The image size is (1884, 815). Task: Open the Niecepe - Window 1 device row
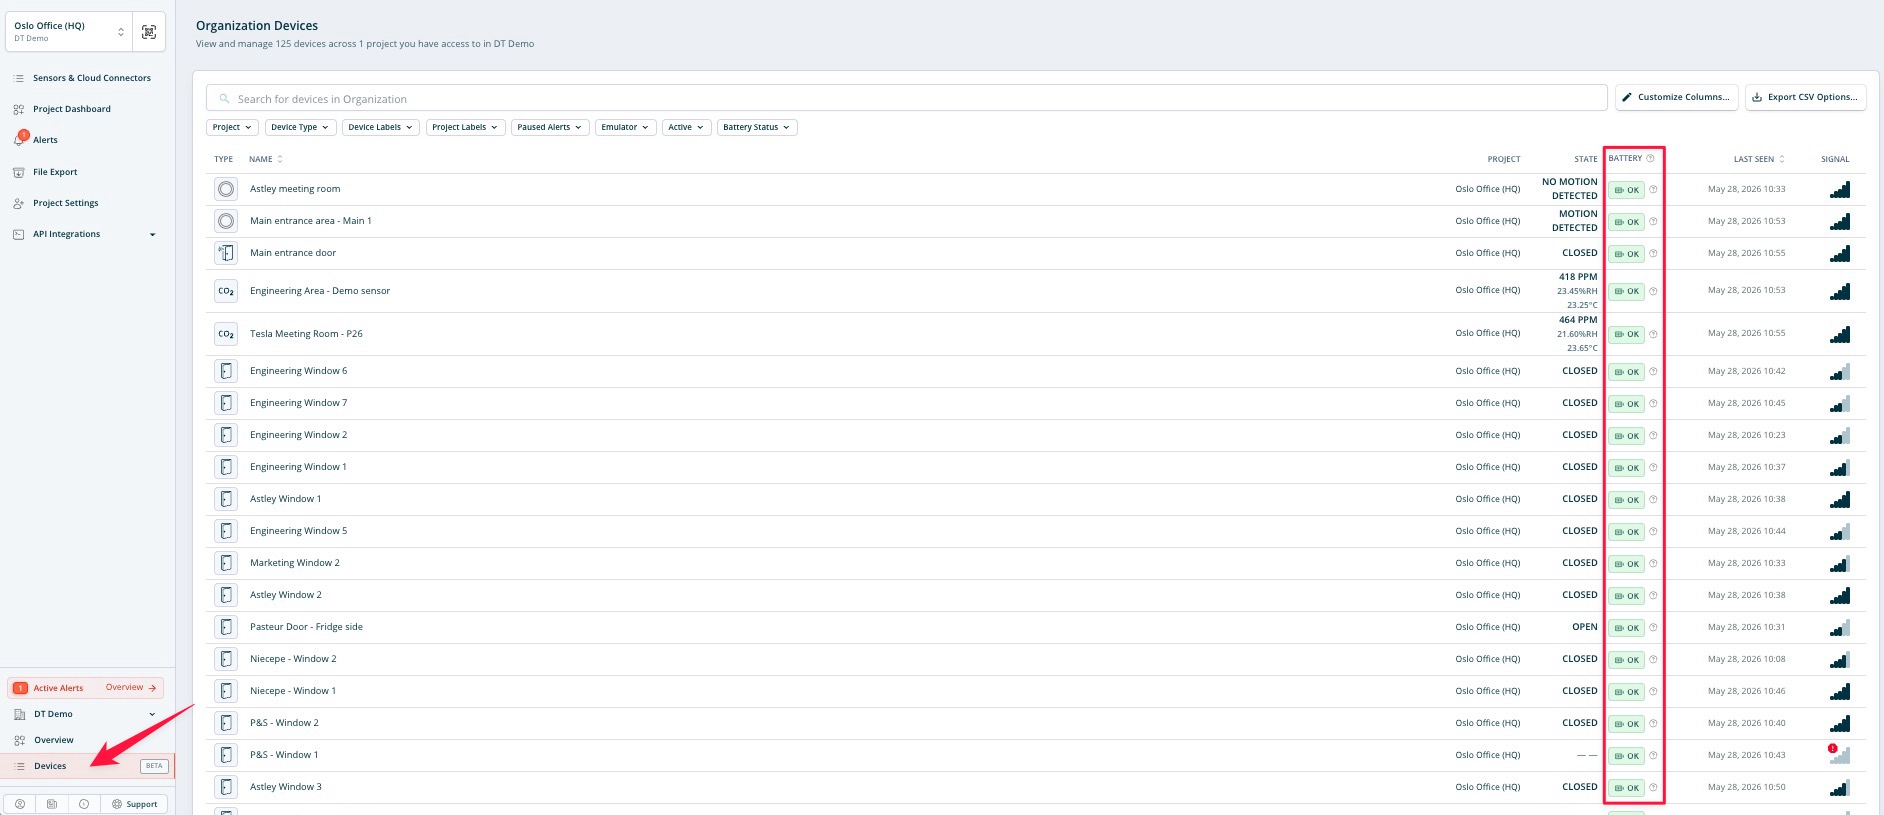click(x=1034, y=691)
